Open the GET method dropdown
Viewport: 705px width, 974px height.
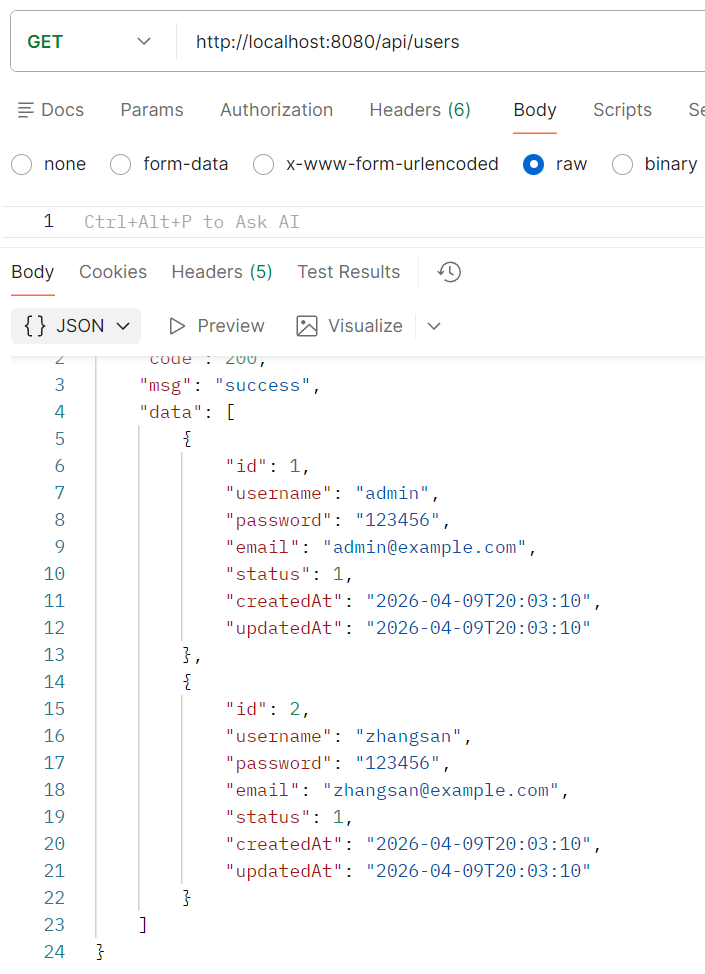[90, 42]
